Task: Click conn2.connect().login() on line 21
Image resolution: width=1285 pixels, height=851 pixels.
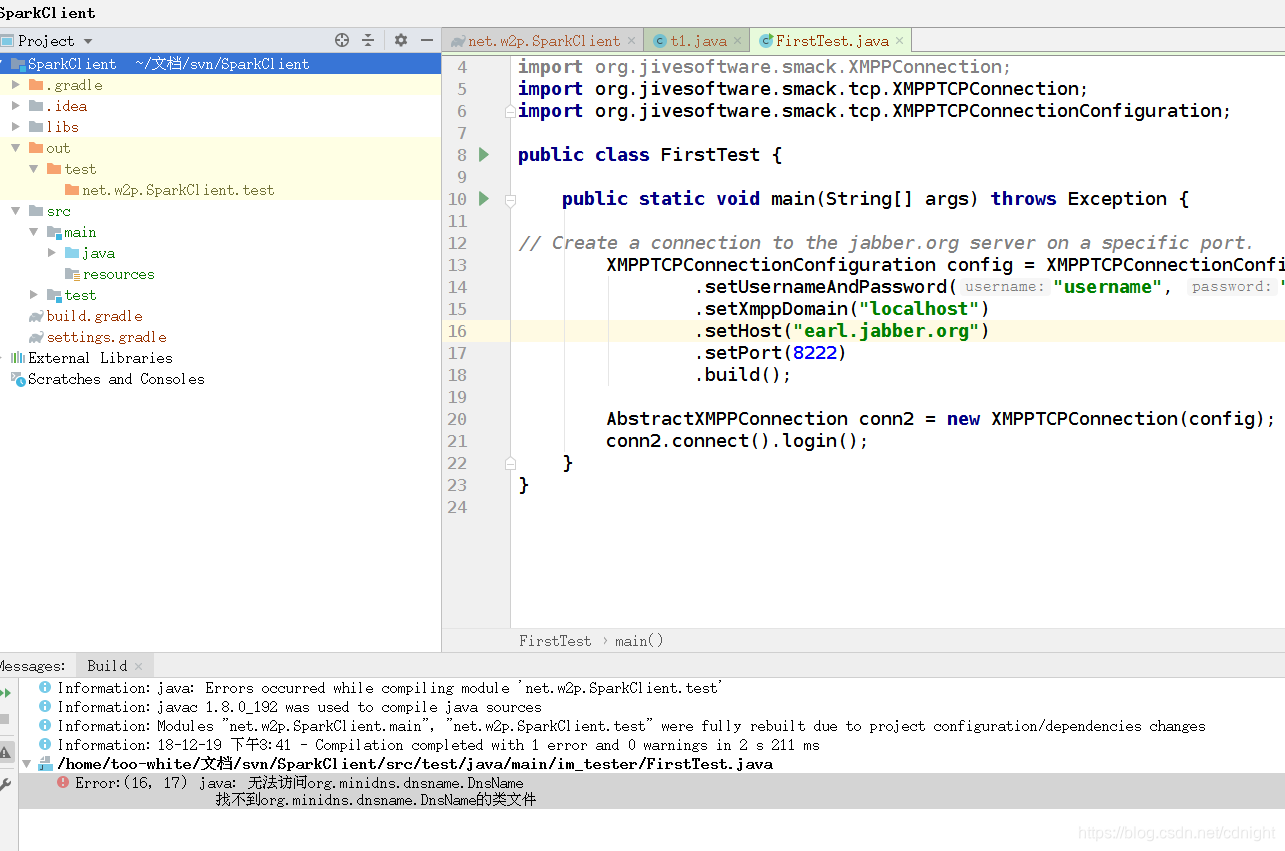Action: point(737,441)
